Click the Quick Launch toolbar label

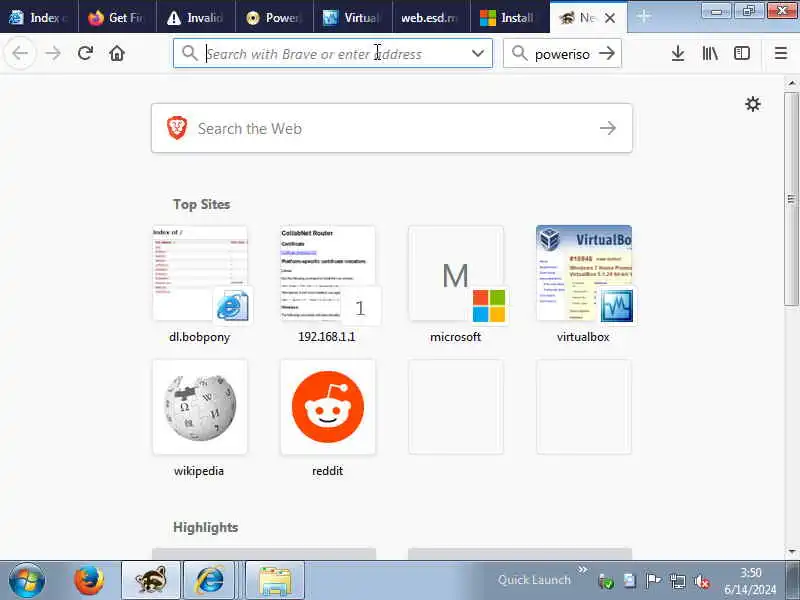[534, 580]
